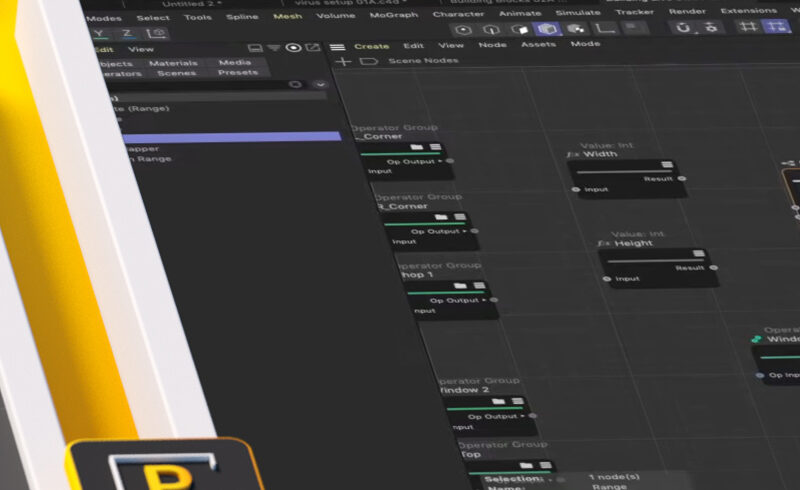This screenshot has width=800, height=490.
Task: Open the node editor Assets menu
Action: pyautogui.click(x=538, y=44)
